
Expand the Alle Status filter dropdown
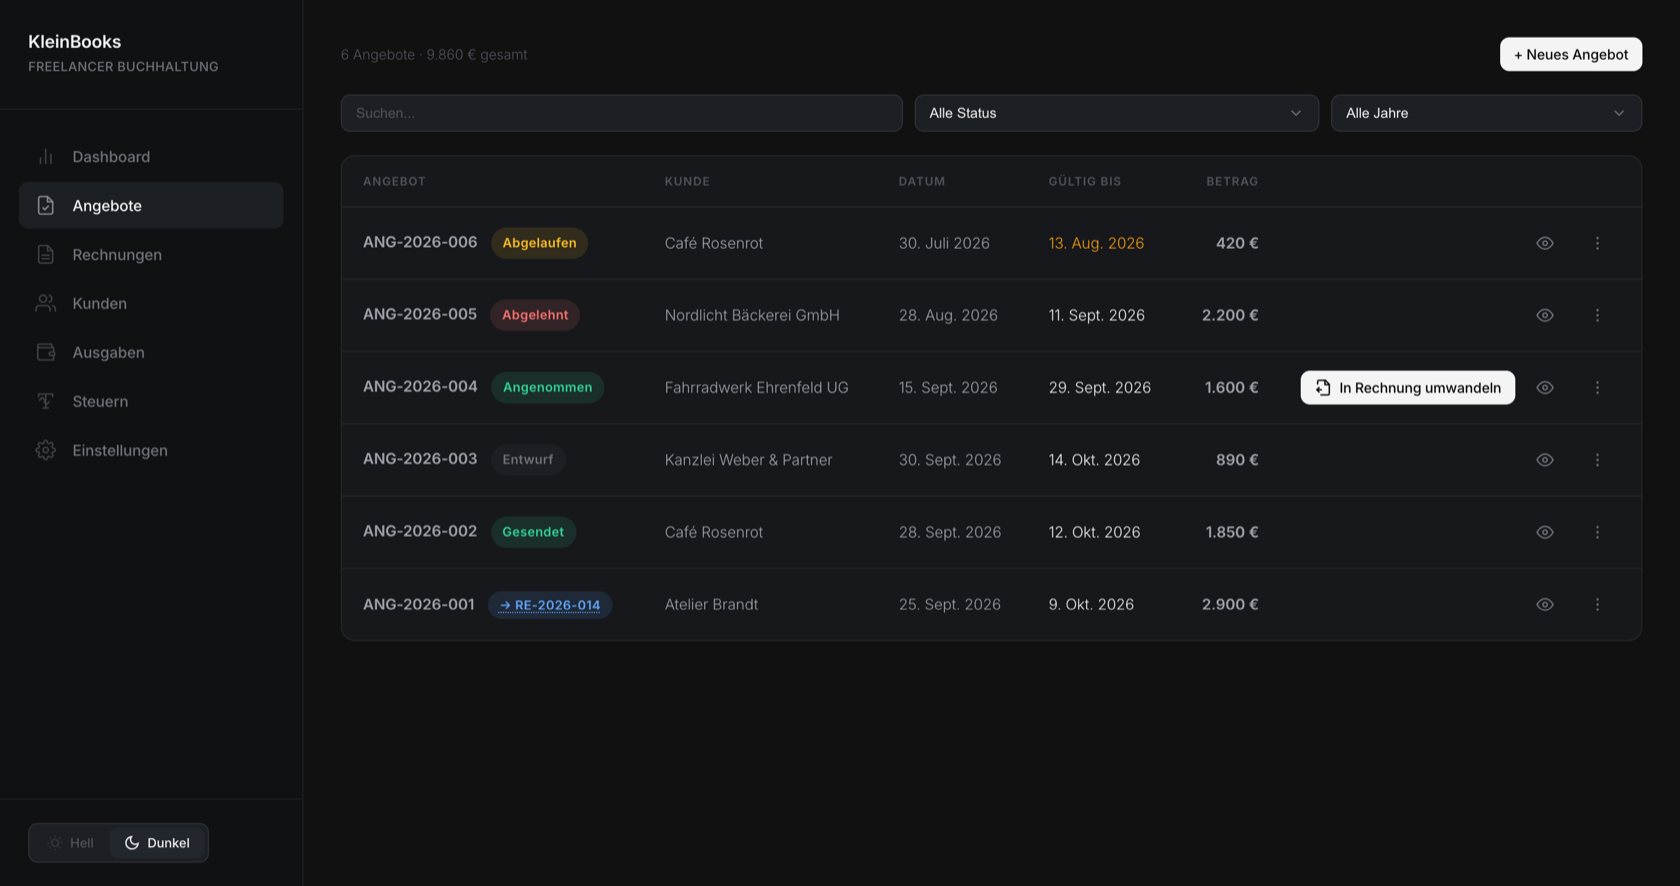tap(1116, 113)
